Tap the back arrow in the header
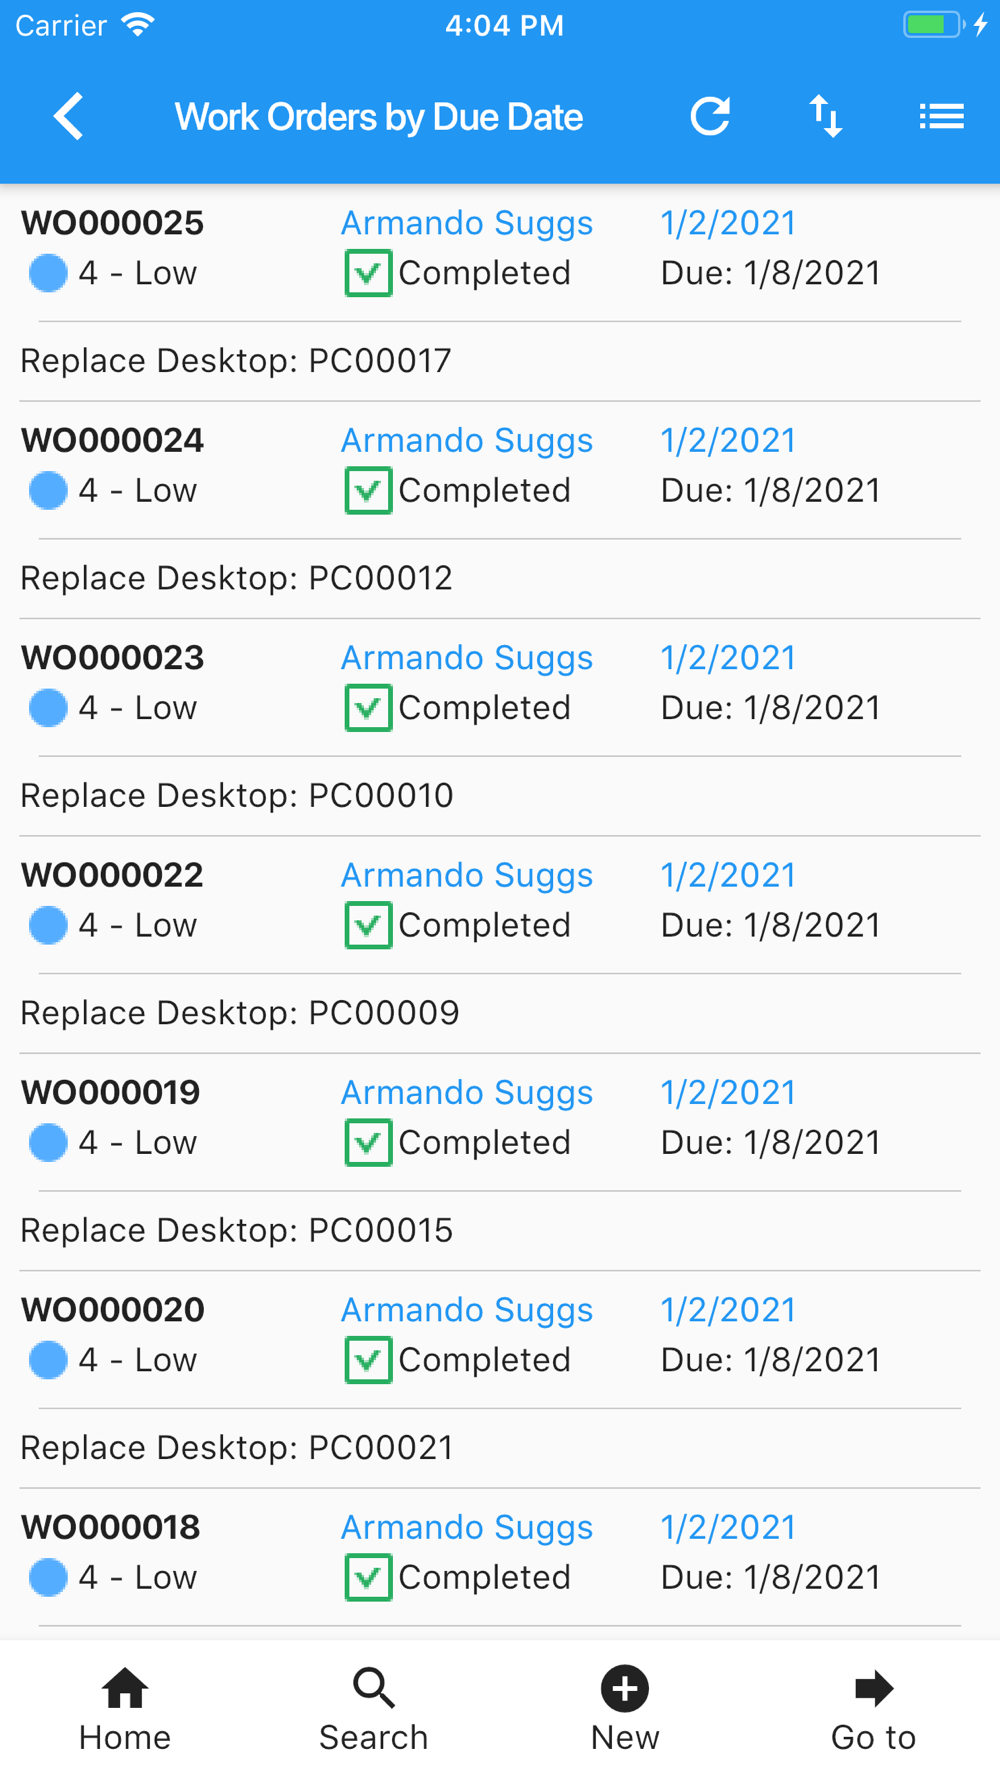 click(x=69, y=117)
